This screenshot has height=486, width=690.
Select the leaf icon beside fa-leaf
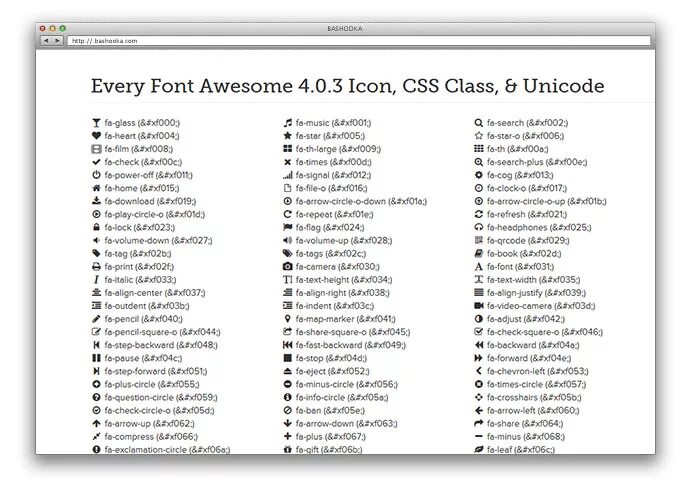click(x=479, y=449)
